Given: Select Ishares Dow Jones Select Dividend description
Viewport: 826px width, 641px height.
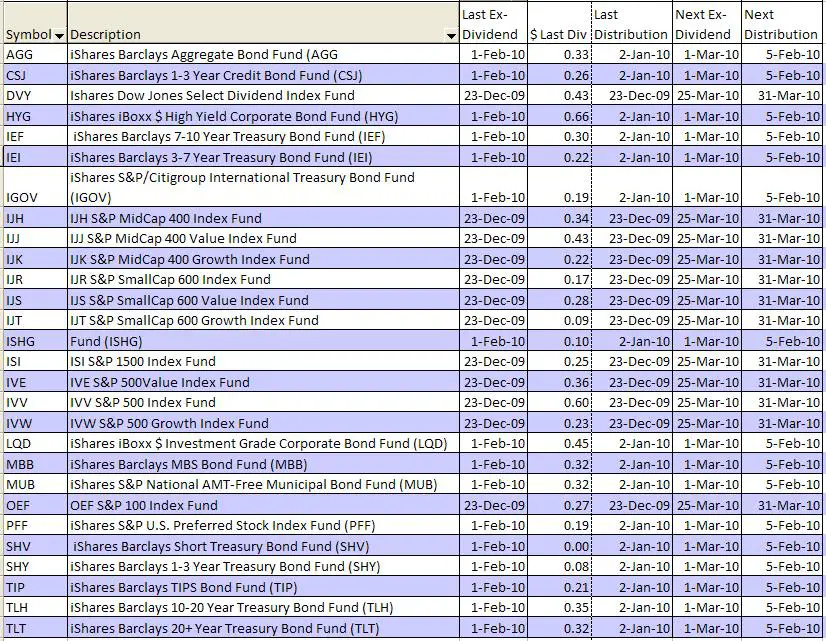Looking at the screenshot, I should coord(263,95).
